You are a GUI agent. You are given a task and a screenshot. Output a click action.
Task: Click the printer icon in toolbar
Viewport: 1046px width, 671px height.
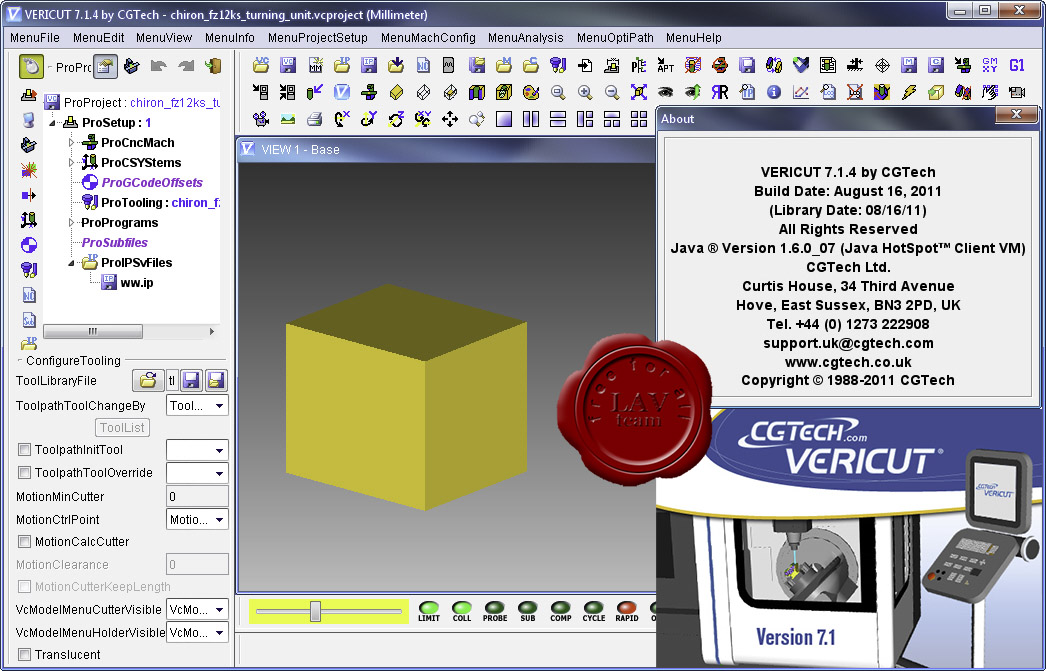(315, 119)
